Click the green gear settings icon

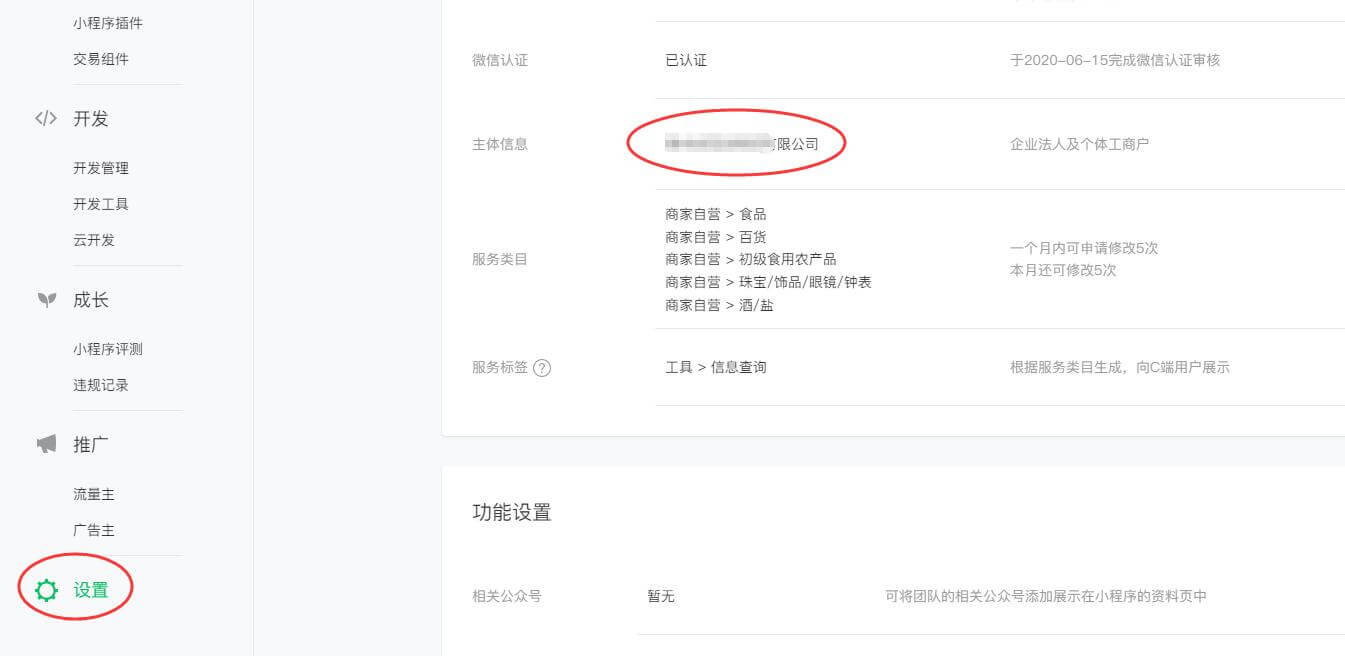click(x=46, y=590)
